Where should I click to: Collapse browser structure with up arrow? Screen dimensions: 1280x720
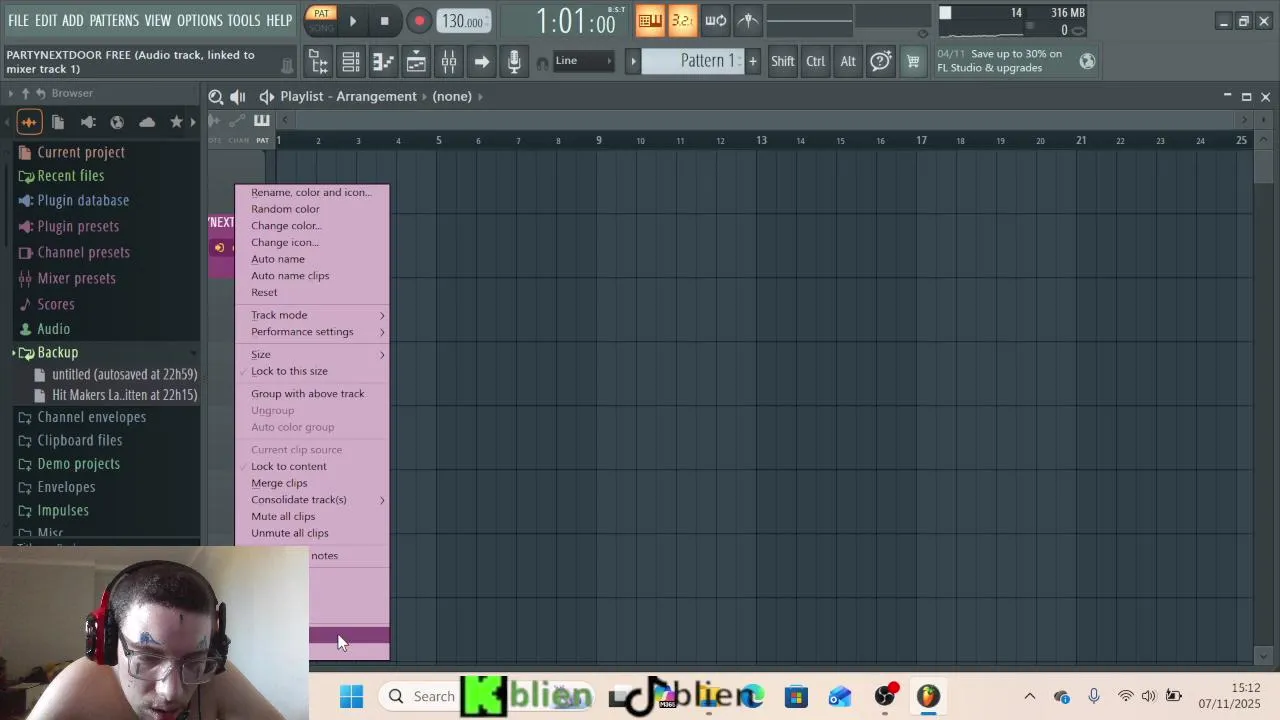(x=25, y=93)
